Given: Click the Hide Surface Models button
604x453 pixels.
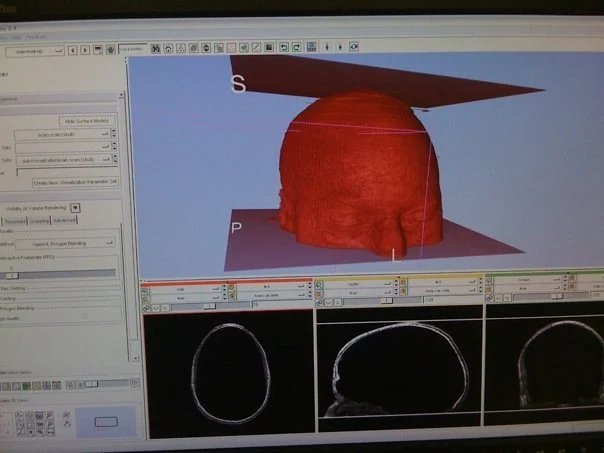Looking at the screenshot, I should 87,121.
